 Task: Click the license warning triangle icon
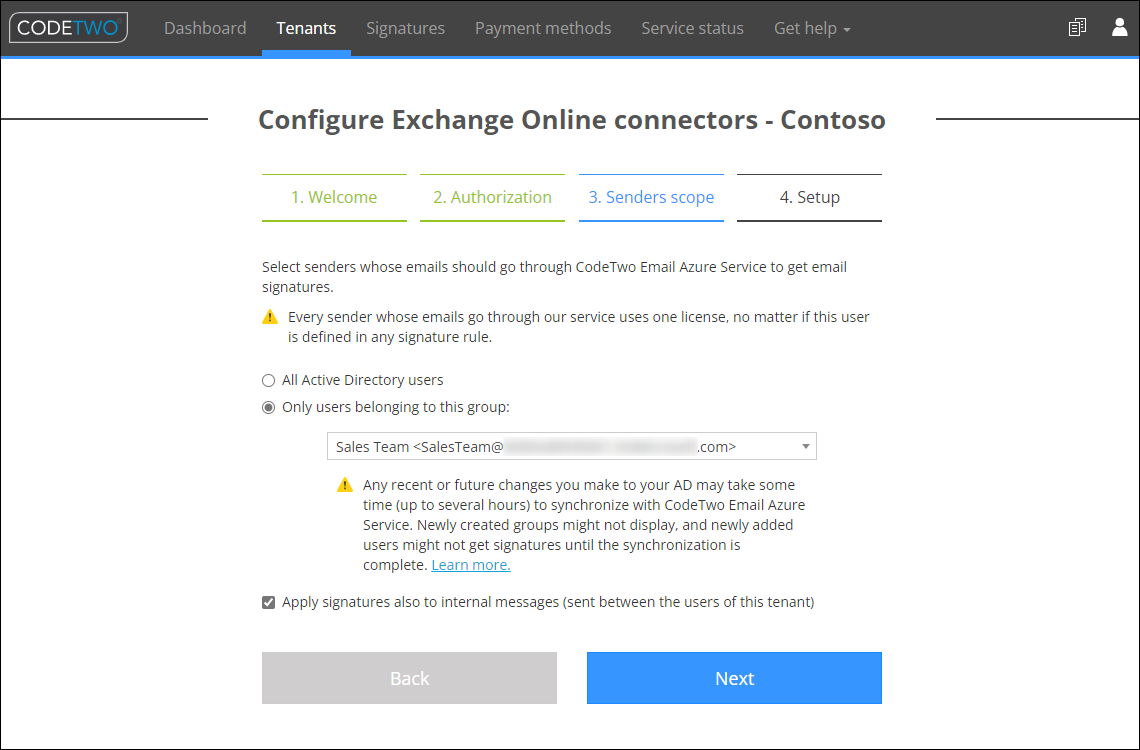270,317
